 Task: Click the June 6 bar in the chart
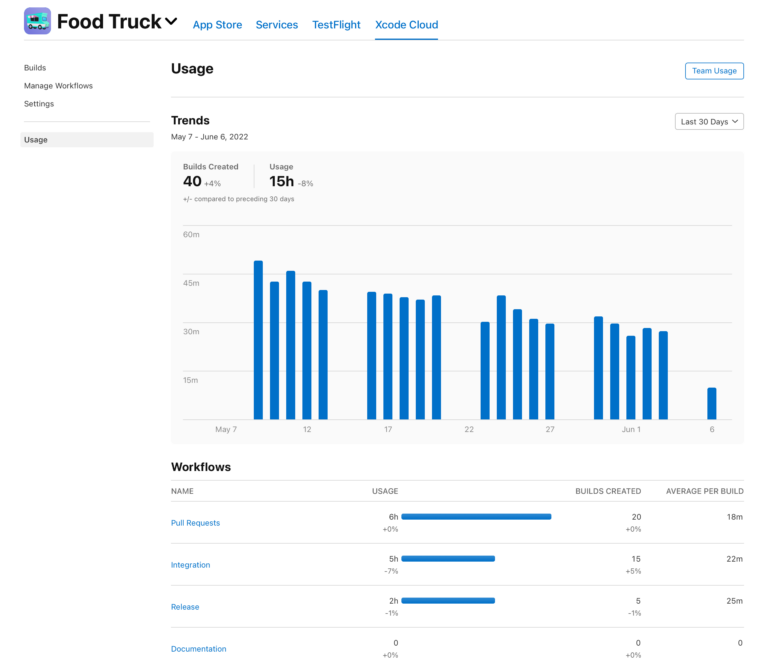click(x=712, y=404)
